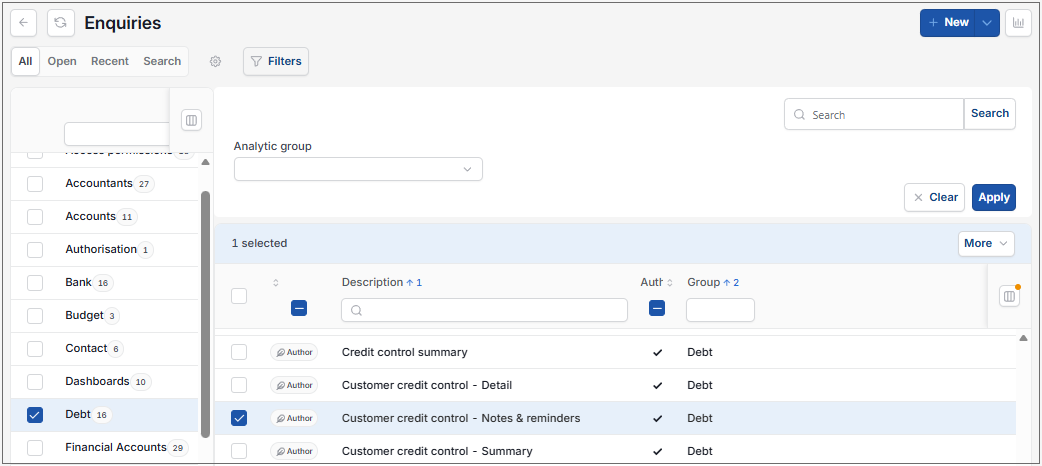1042x466 pixels.
Task: Click the Clear filters button
Action: (934, 197)
